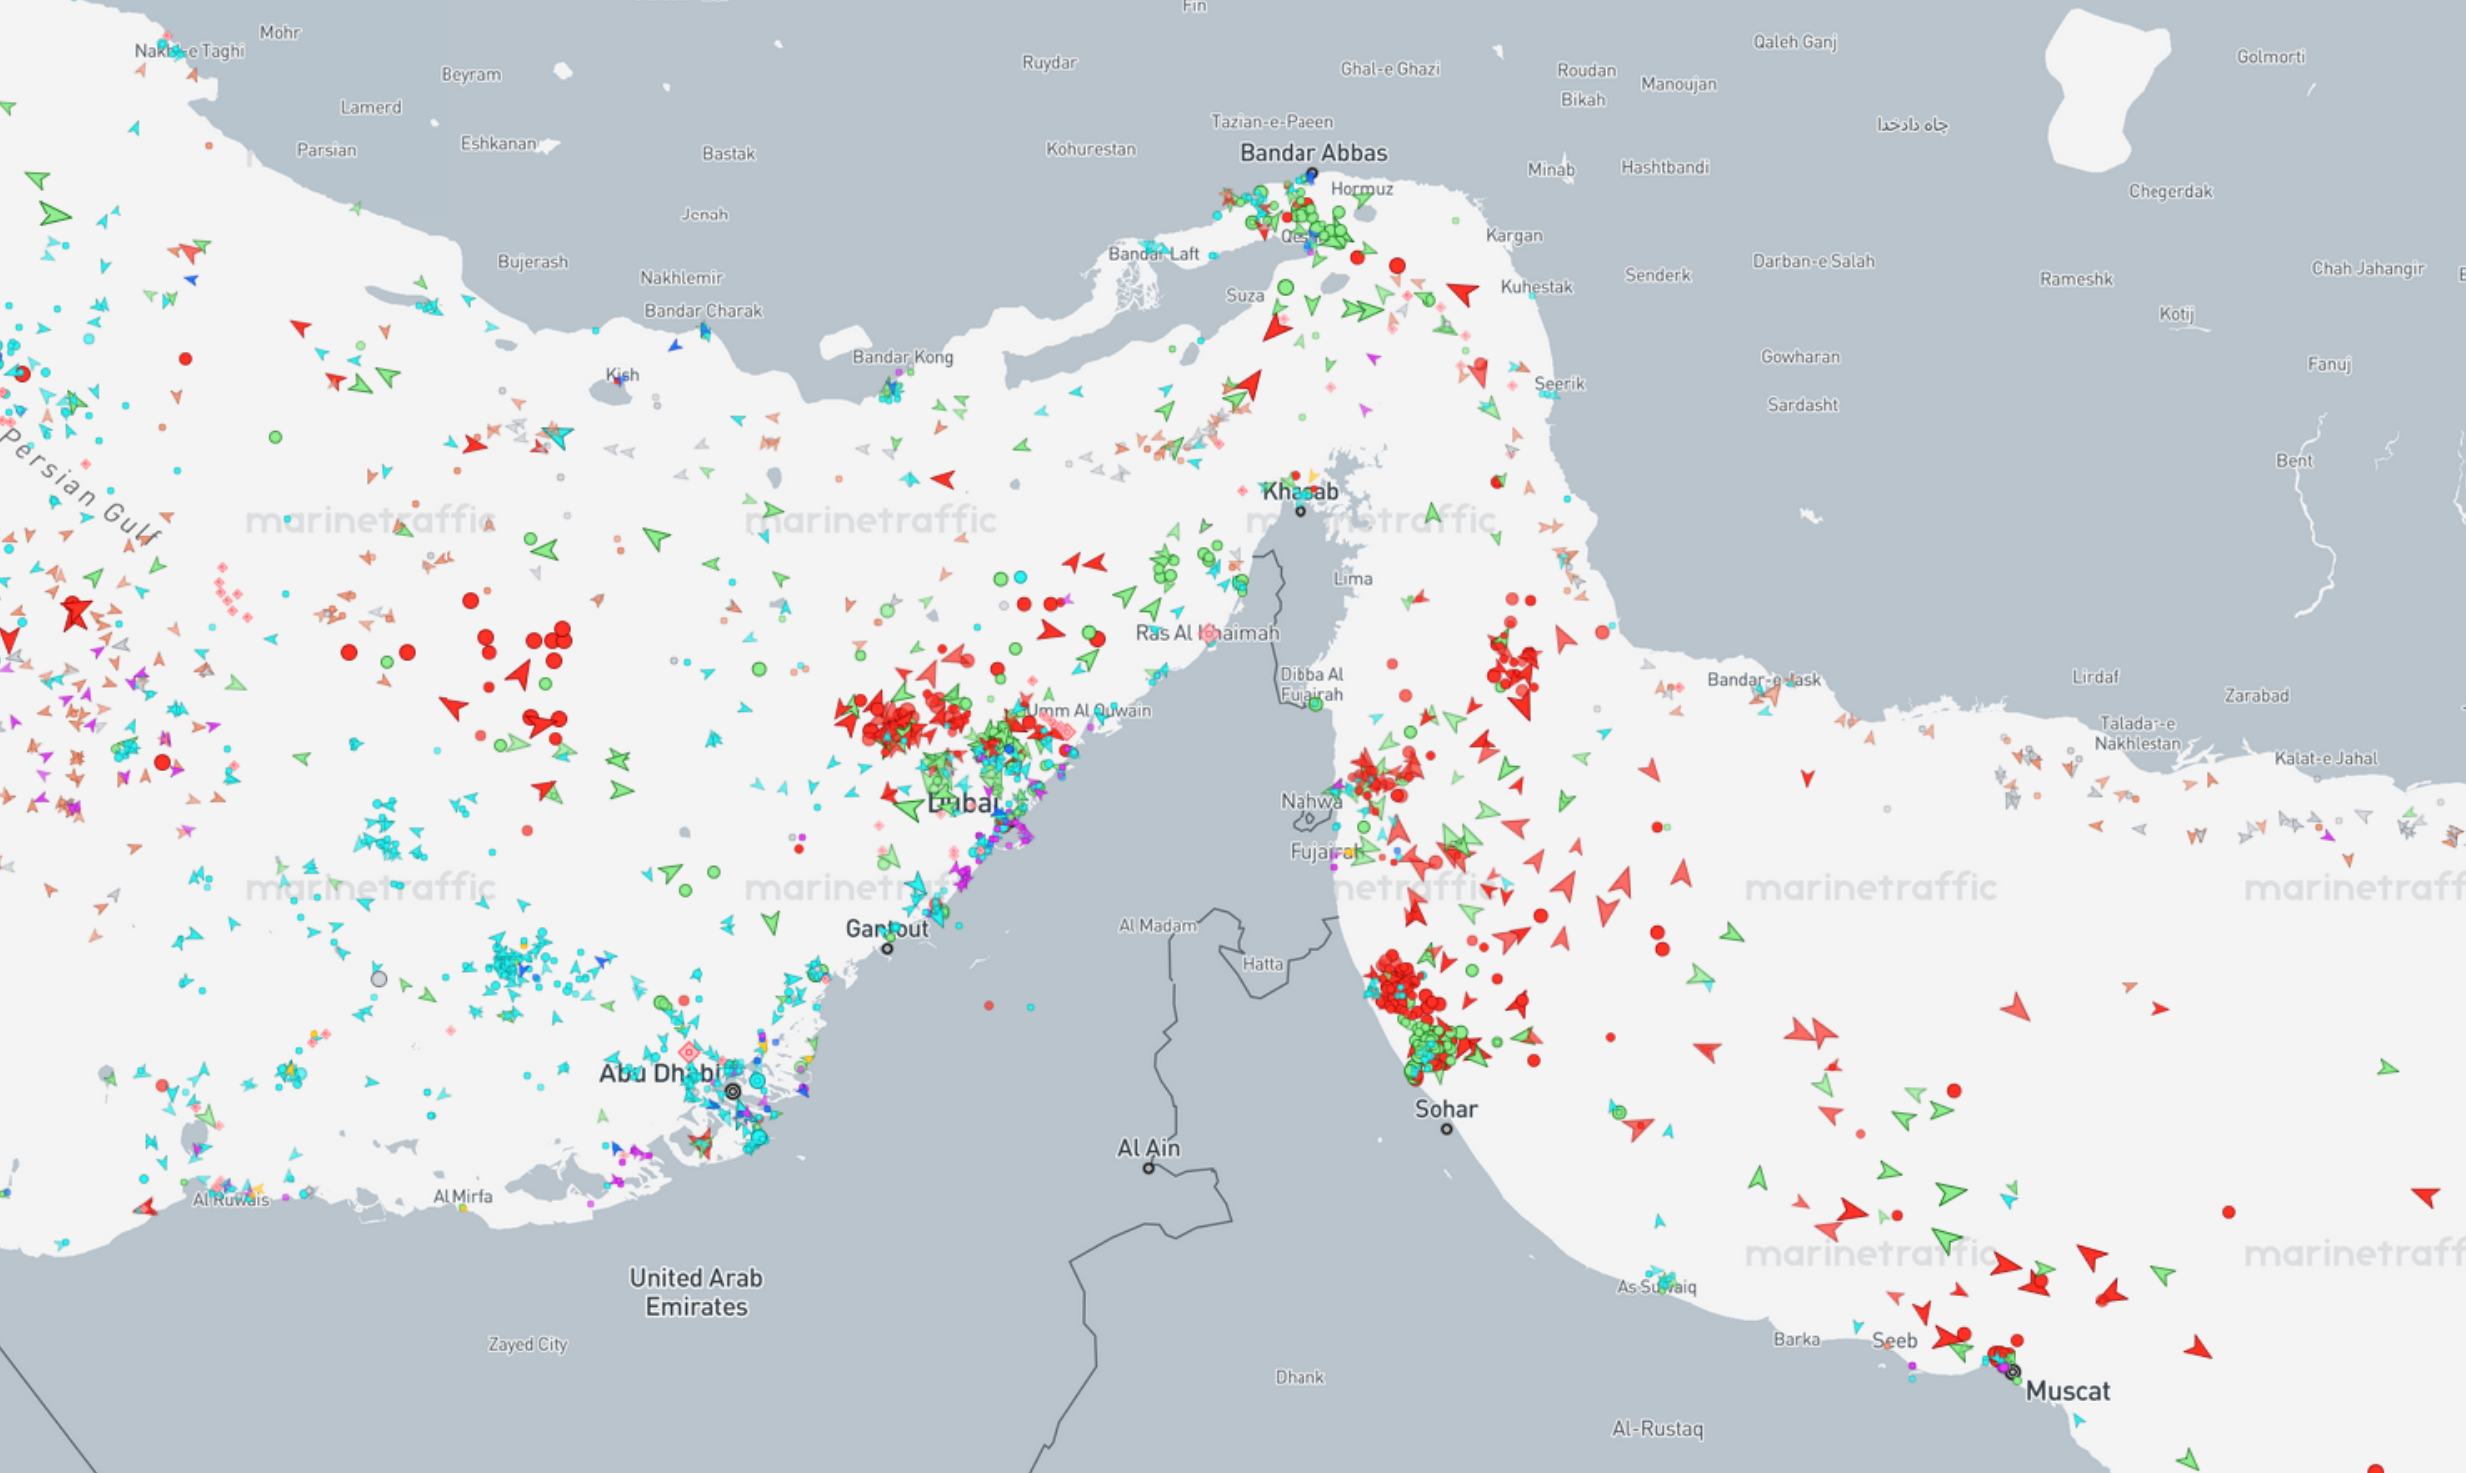Screen dimensions: 2466x1473
Task: Select the Bandar Charak label
Action: tap(703, 311)
